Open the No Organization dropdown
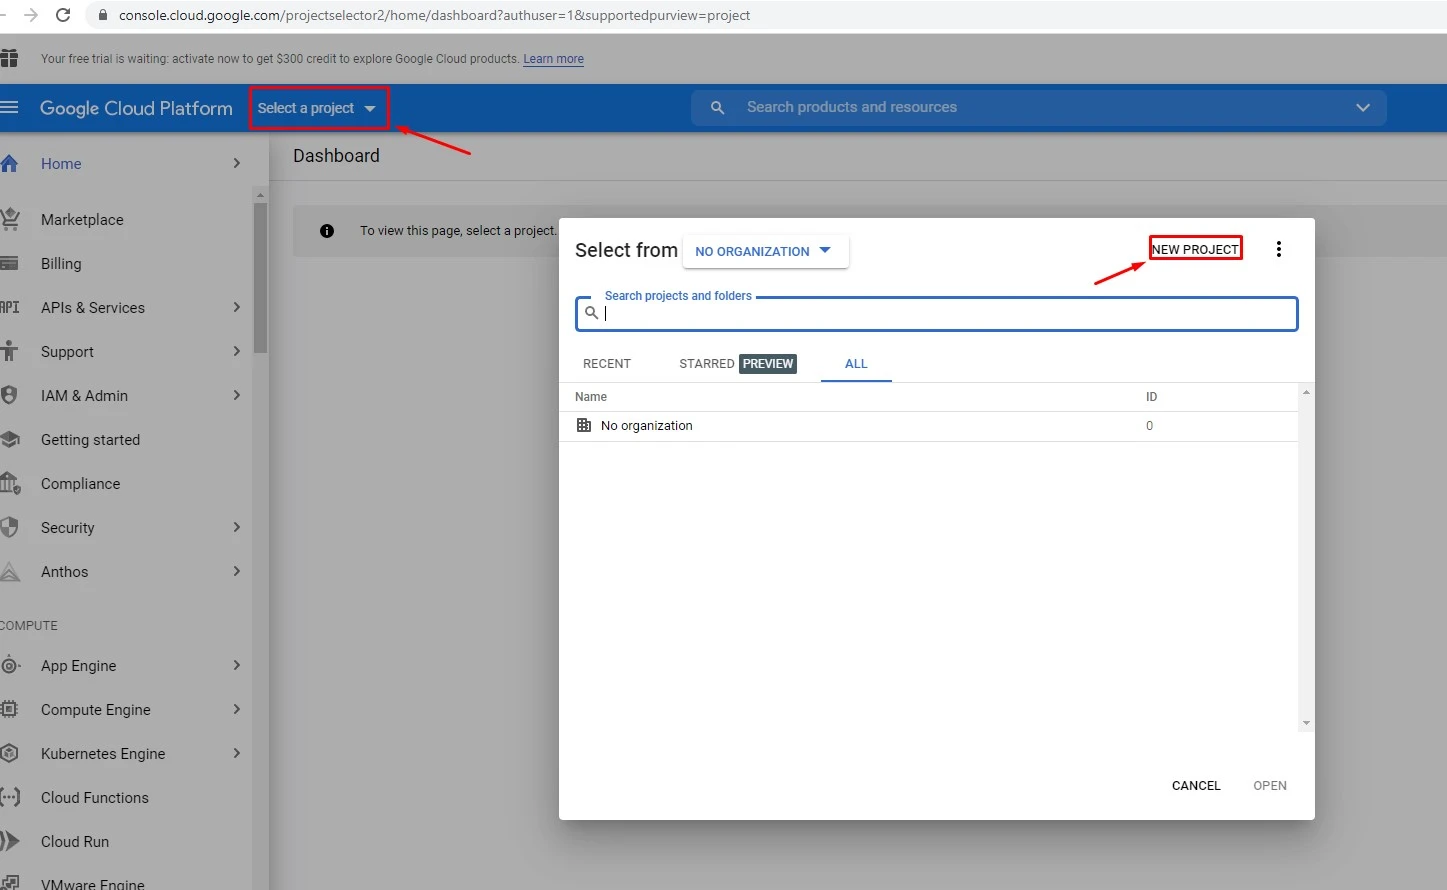Image resolution: width=1447 pixels, height=890 pixels. tap(764, 251)
